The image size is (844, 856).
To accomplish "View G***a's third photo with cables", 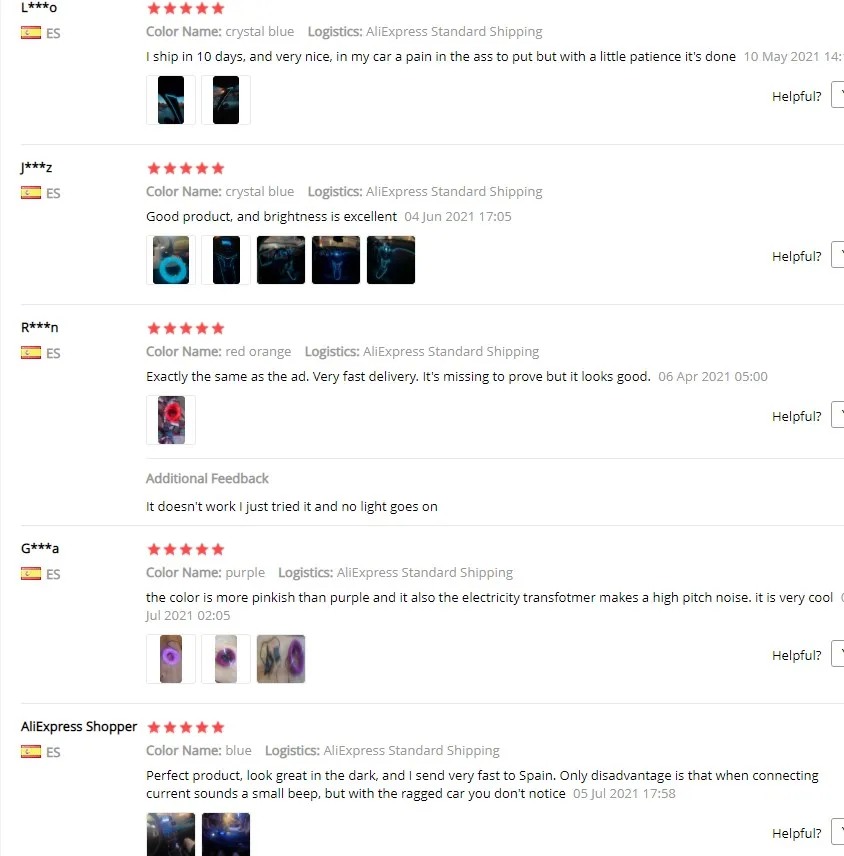I will pos(281,659).
